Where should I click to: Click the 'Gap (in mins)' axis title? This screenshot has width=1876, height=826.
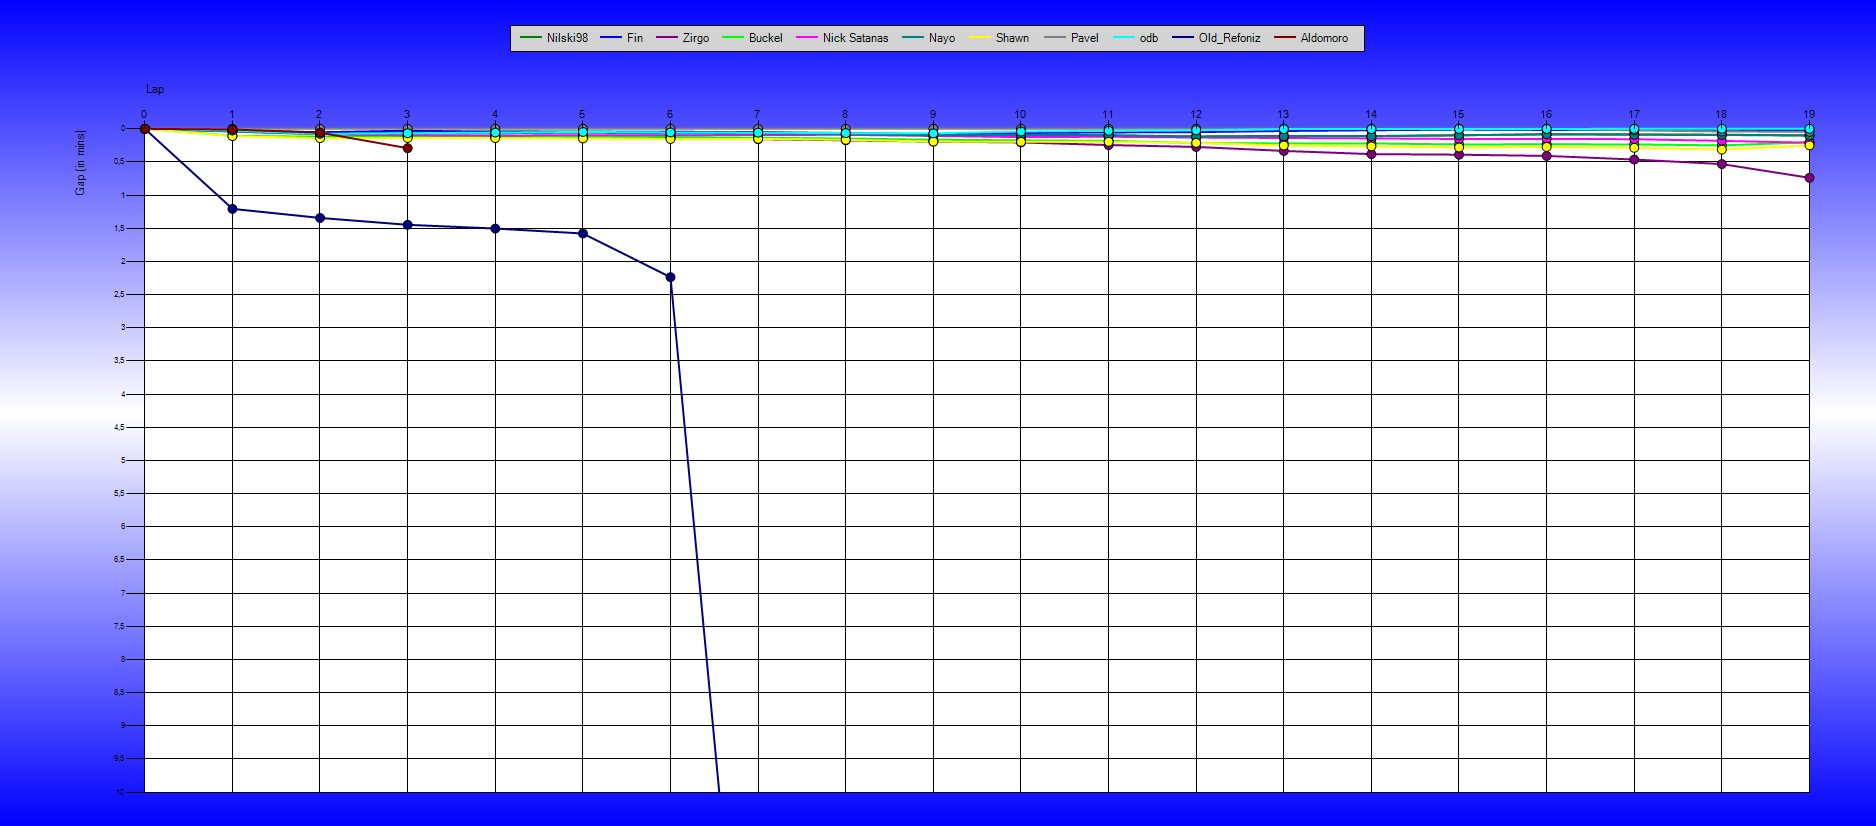click(80, 162)
